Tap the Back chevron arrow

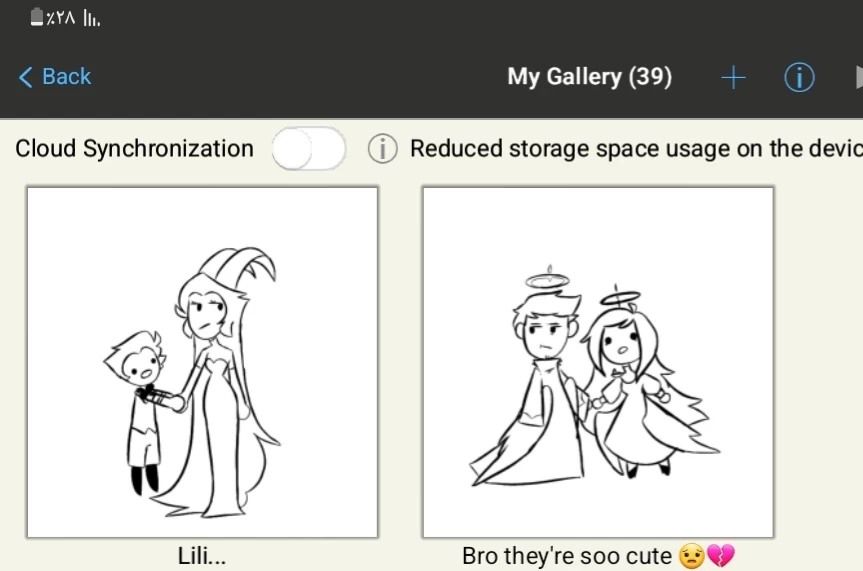pyautogui.click(x=26, y=77)
